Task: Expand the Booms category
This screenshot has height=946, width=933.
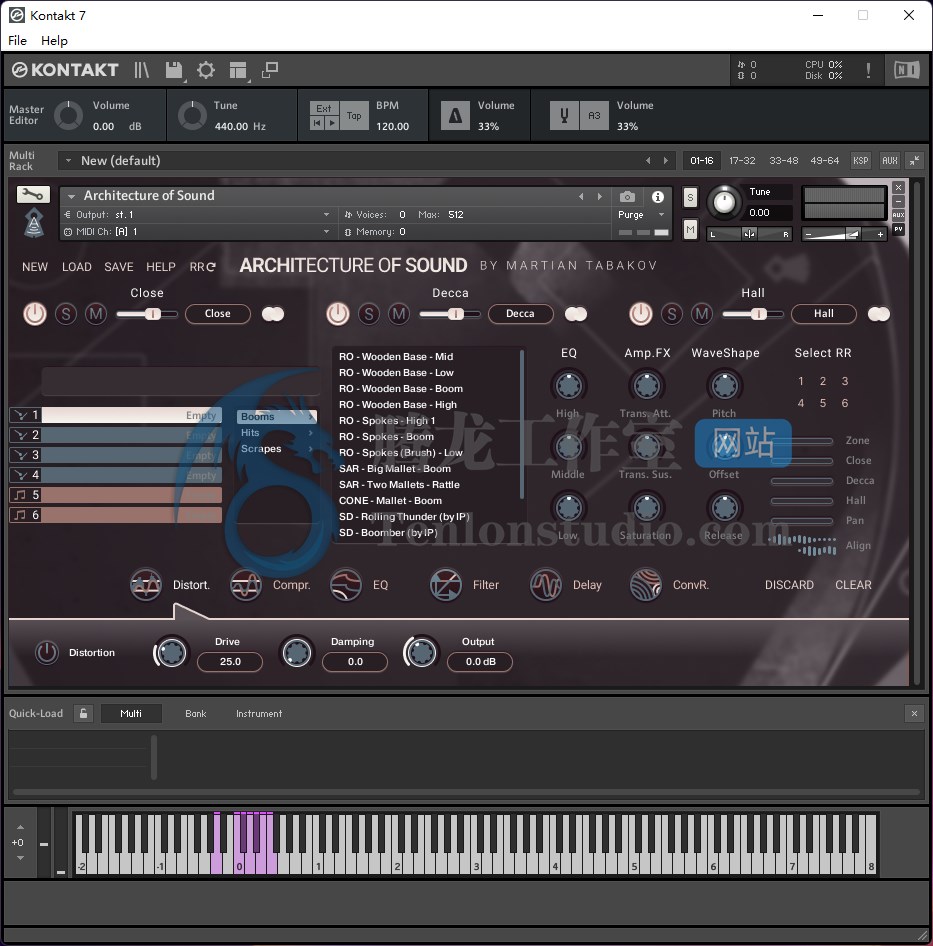Action: tap(277, 416)
